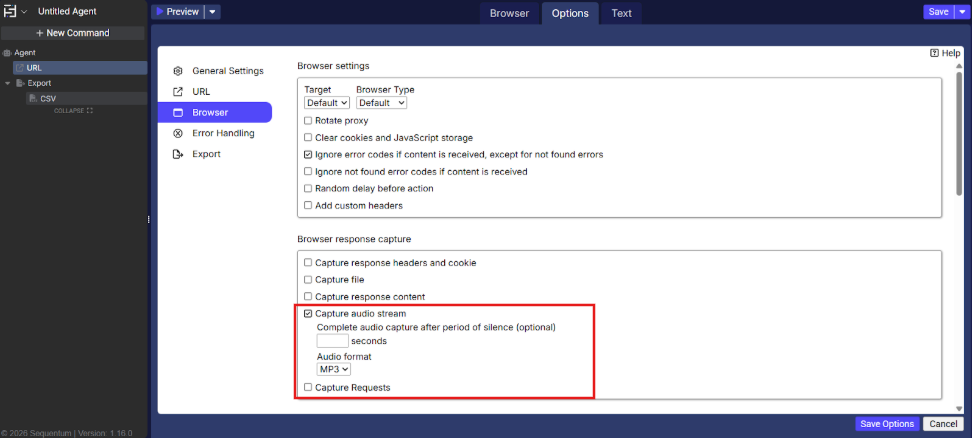Screen dimensions: 972x438
Task: Open the Audio format MP3 dropdown
Action: pos(333,369)
